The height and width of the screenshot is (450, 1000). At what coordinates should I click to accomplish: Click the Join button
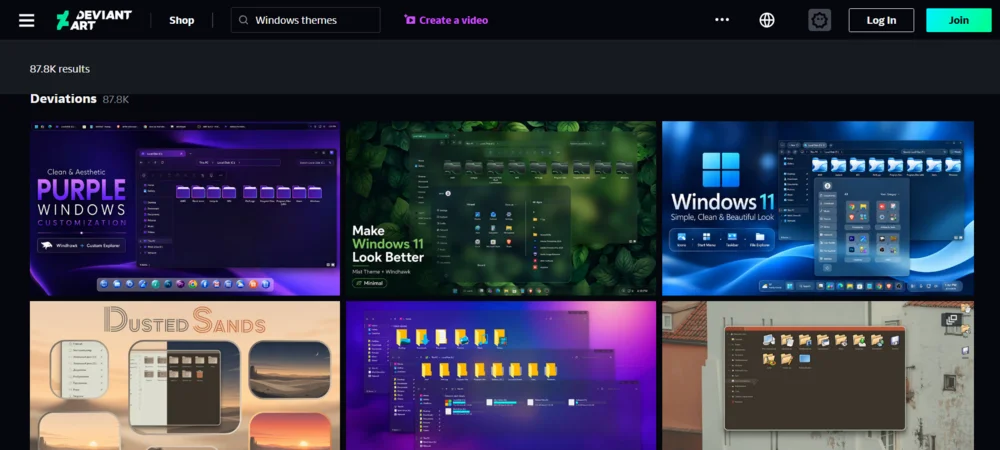[x=959, y=20]
